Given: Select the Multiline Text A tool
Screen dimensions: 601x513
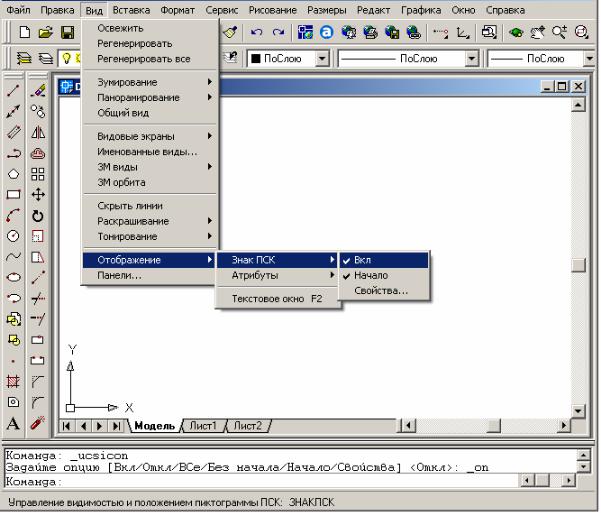Looking at the screenshot, I should point(13,423).
